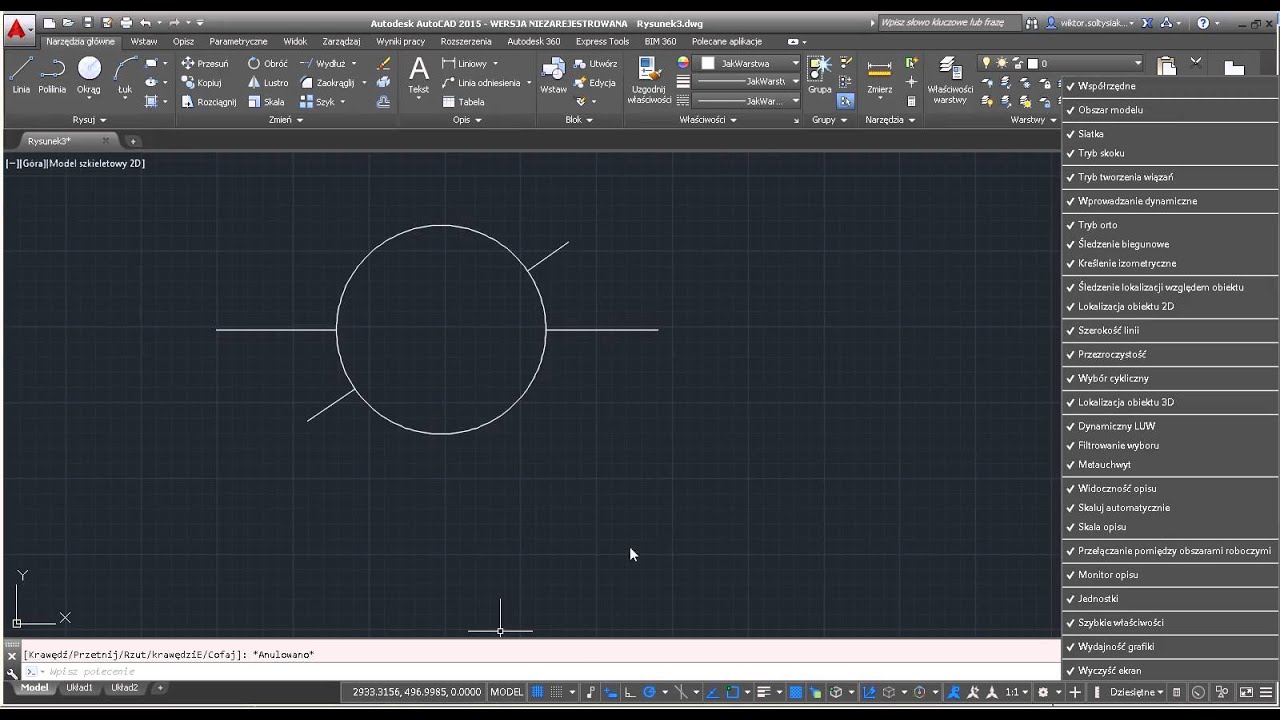Switch to the Układ1 layout tab
The image size is (1280, 720).
point(79,688)
